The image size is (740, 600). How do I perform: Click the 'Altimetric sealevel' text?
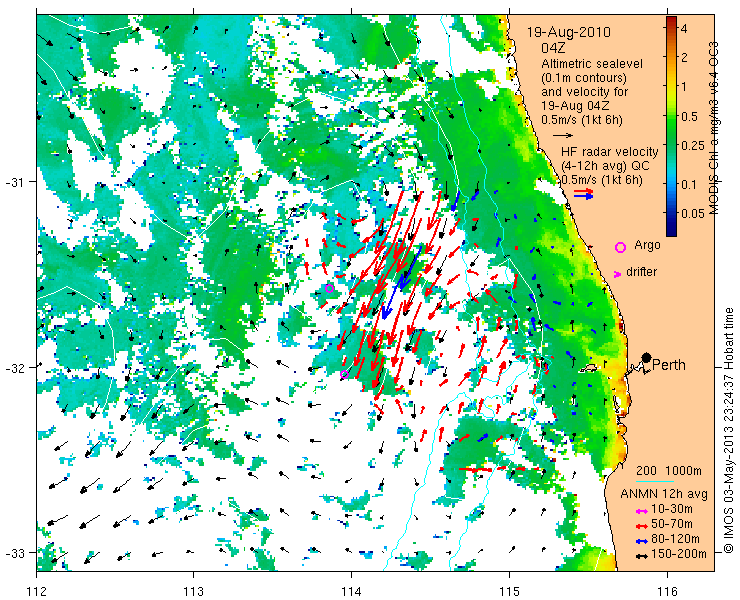tap(592, 63)
